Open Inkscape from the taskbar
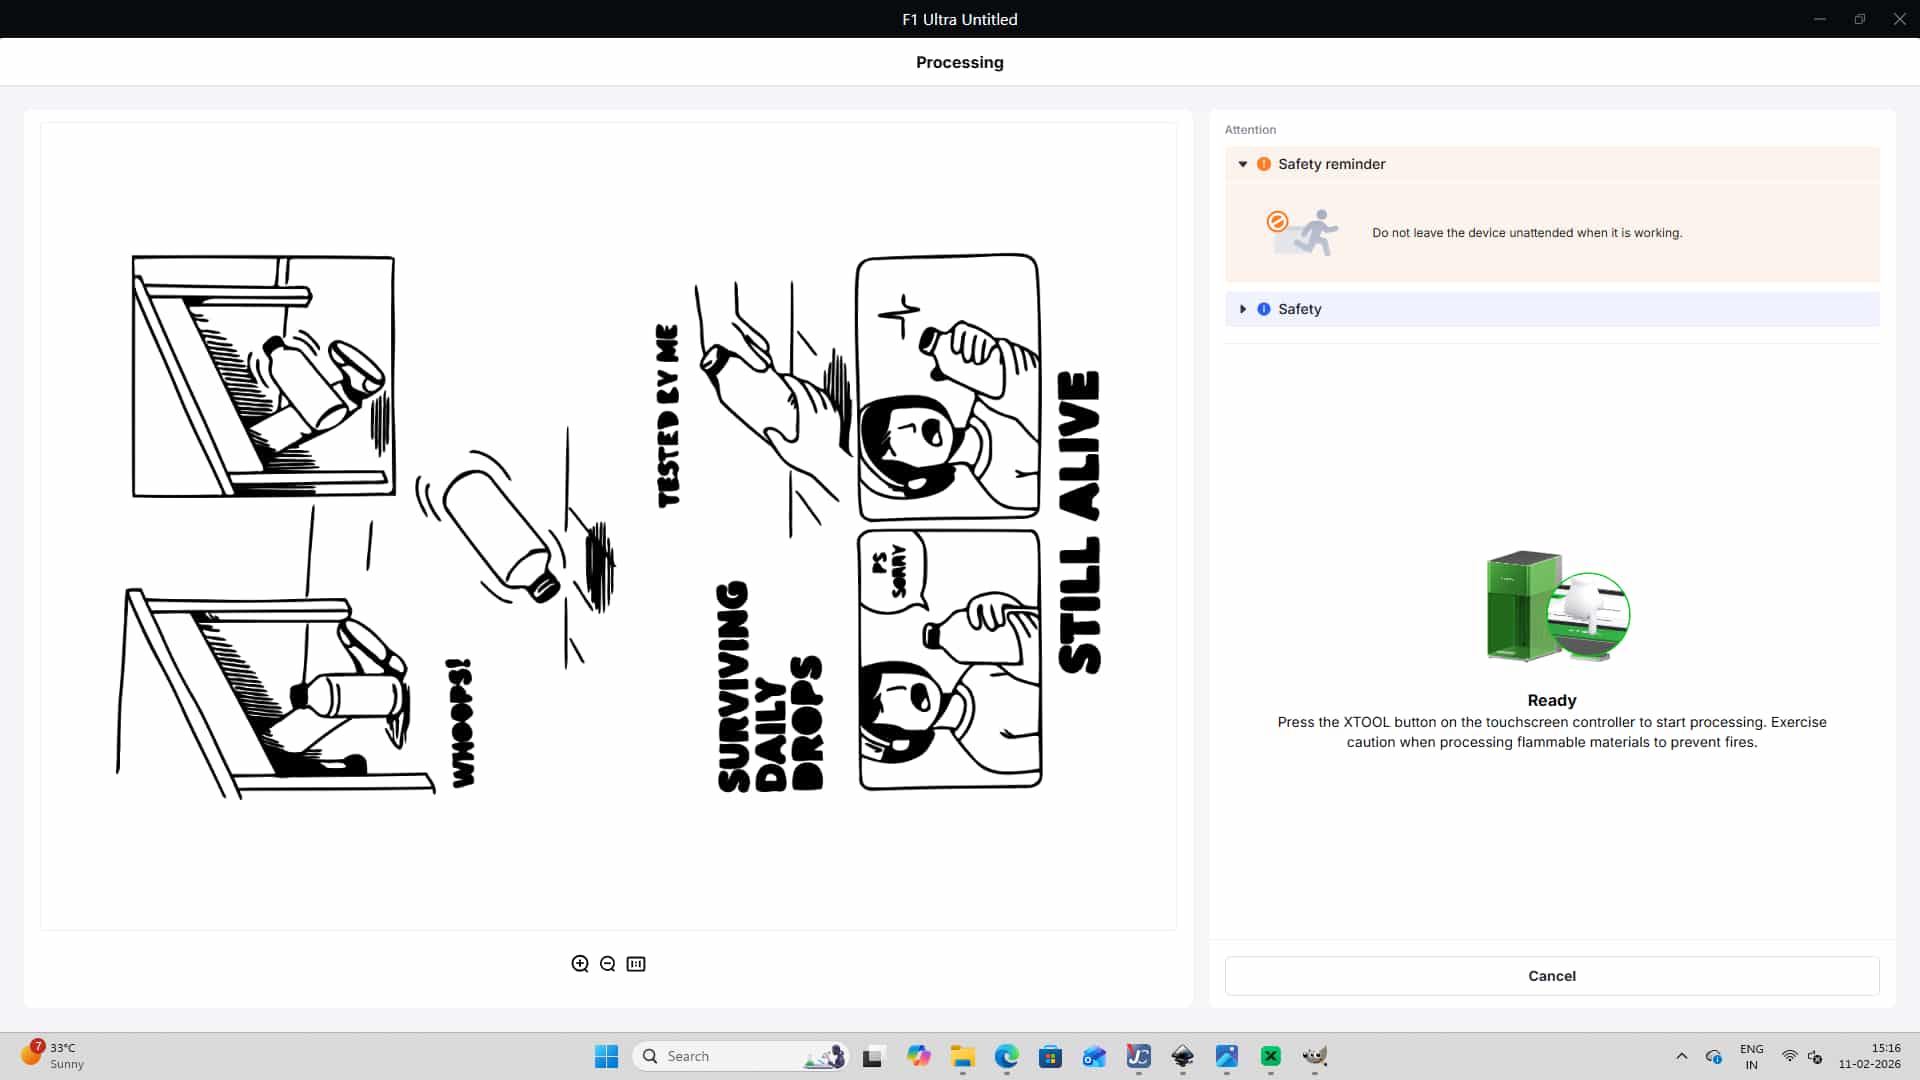 tap(1183, 1056)
